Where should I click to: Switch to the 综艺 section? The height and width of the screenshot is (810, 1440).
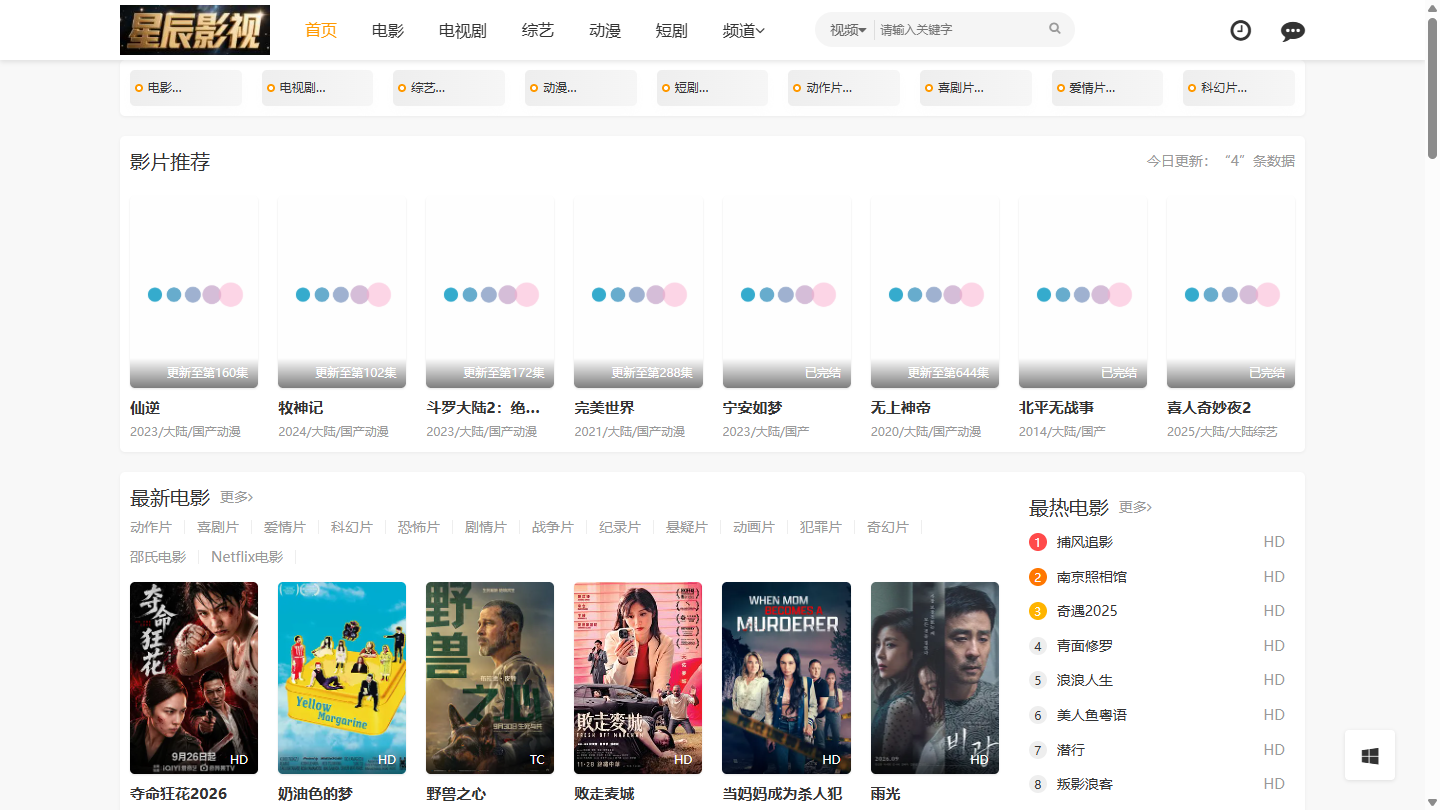538,30
